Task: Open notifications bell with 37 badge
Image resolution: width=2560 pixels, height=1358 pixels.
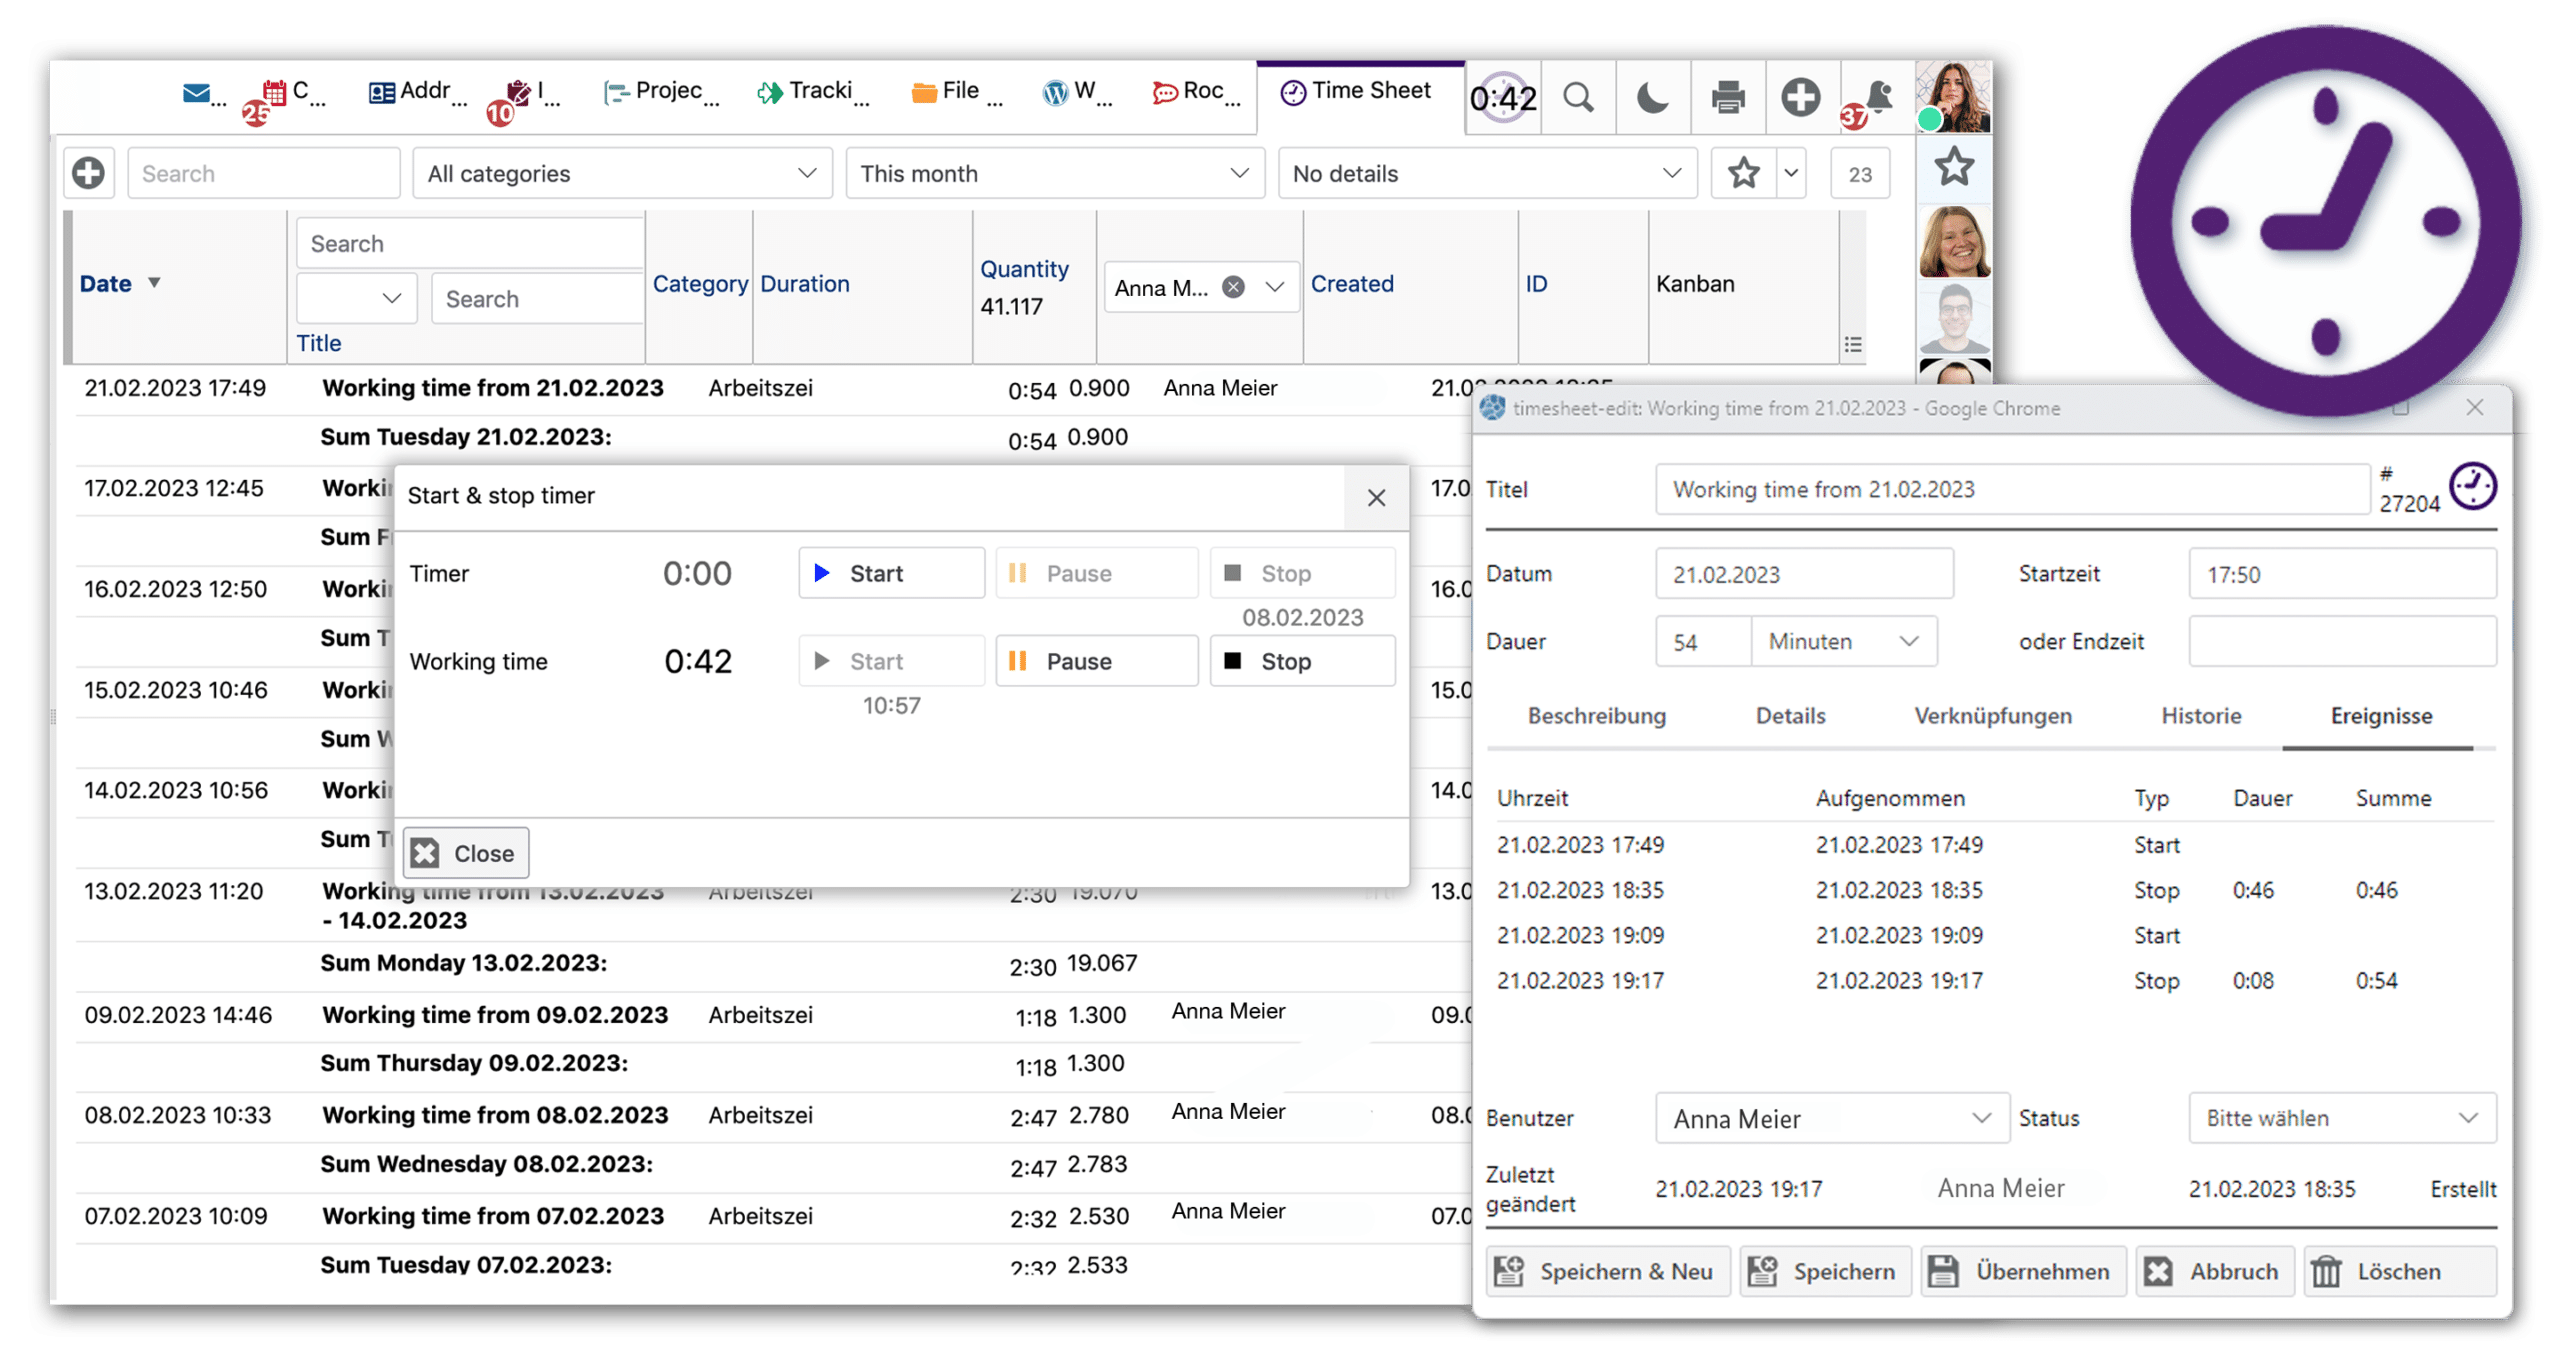Action: (1878, 98)
